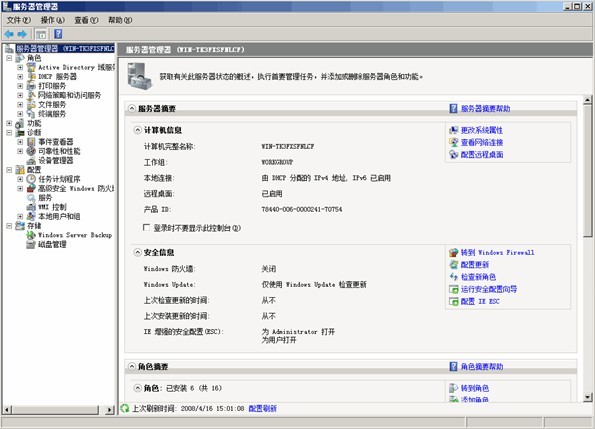Open the 配置远程桌面 link

pos(482,154)
